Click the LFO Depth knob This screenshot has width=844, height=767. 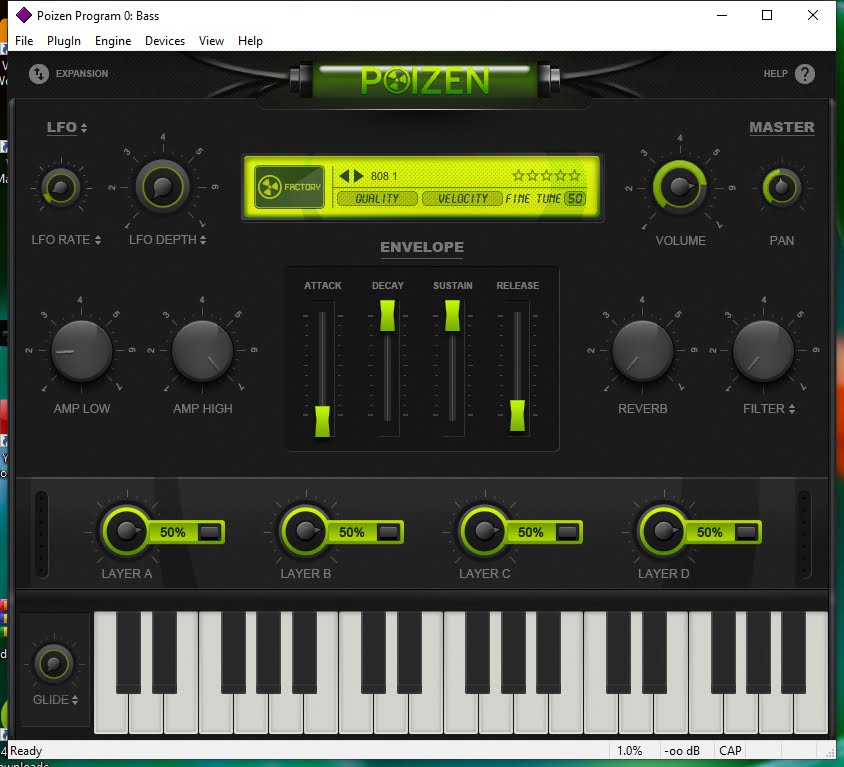coord(162,187)
